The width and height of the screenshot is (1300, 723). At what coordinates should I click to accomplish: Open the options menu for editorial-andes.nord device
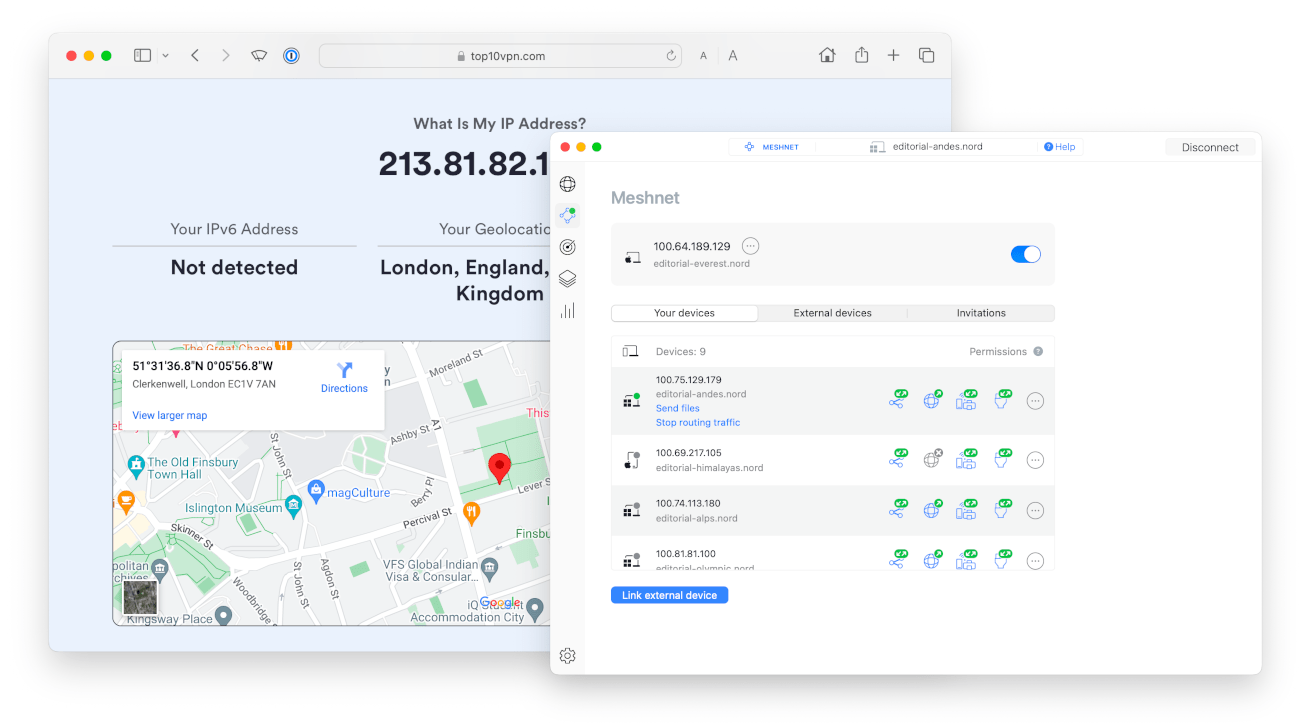[x=1035, y=400]
